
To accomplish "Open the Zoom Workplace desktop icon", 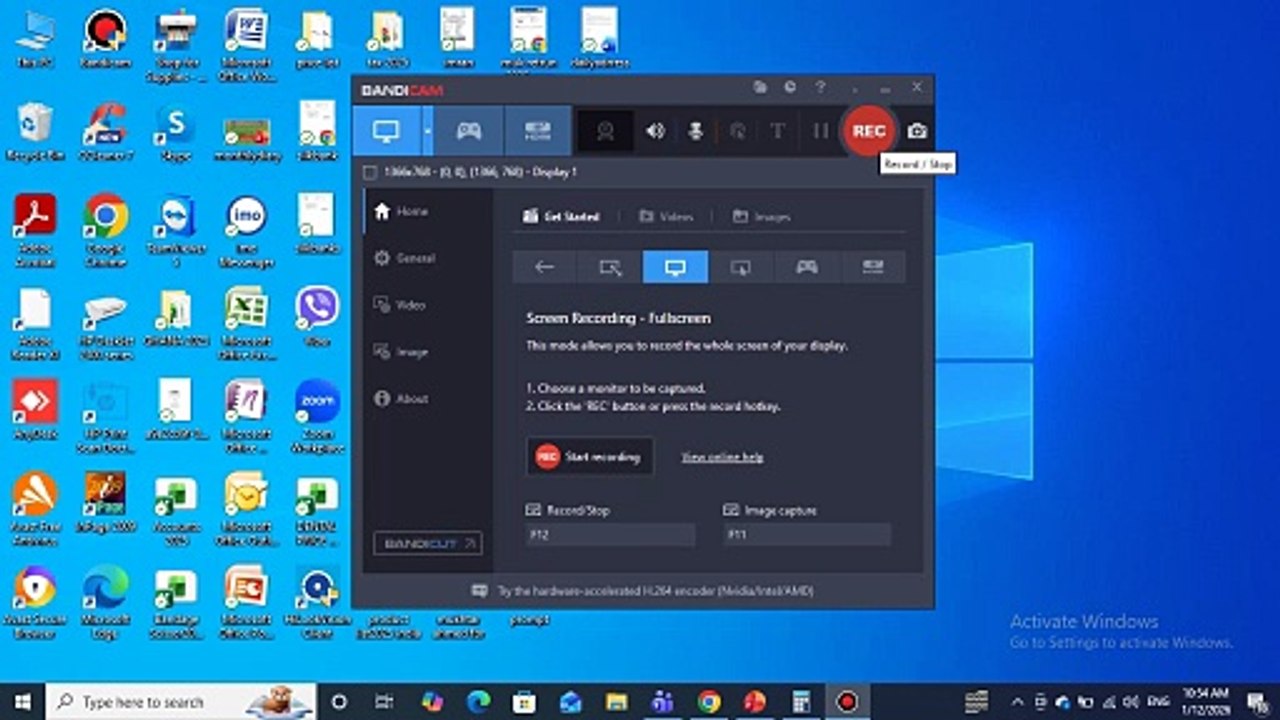I will [x=317, y=415].
